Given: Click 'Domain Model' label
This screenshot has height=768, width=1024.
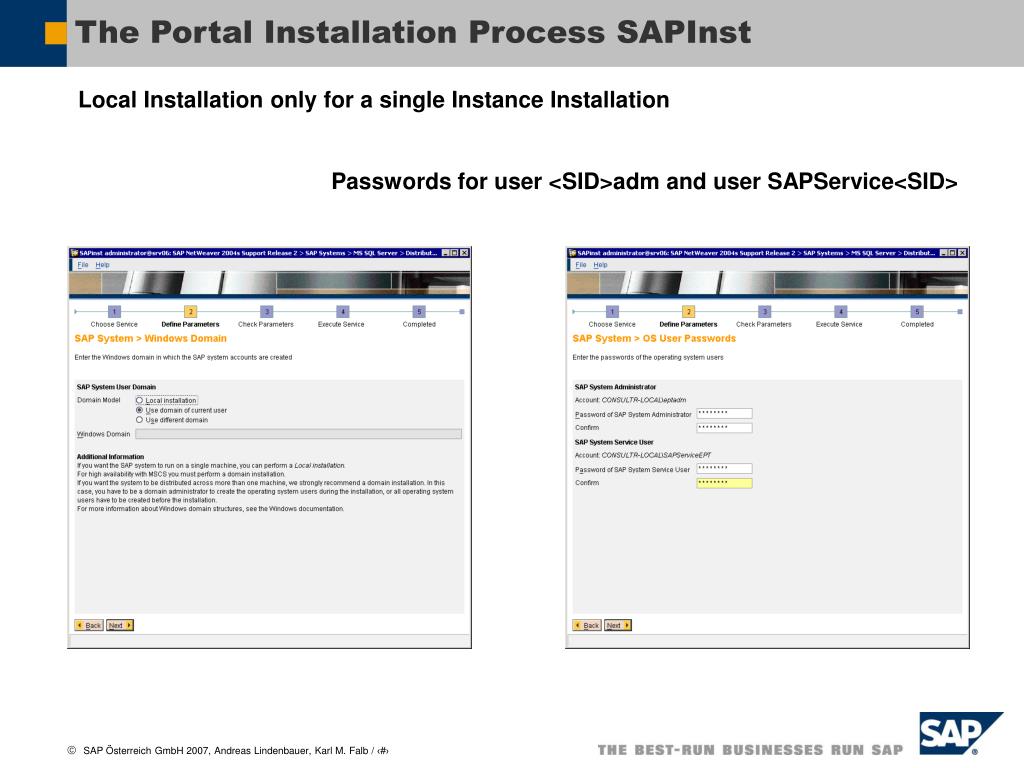Looking at the screenshot, I should coord(99,400).
